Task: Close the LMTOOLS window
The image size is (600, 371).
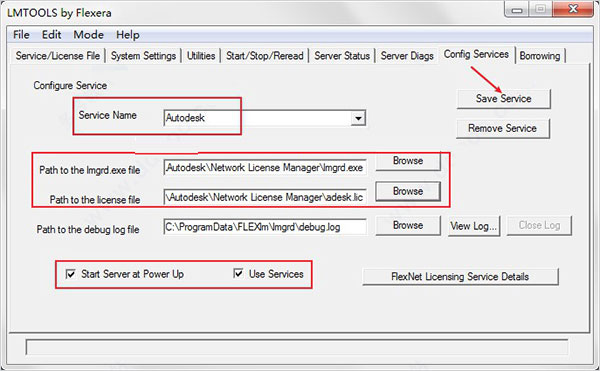Action: tap(573, 10)
